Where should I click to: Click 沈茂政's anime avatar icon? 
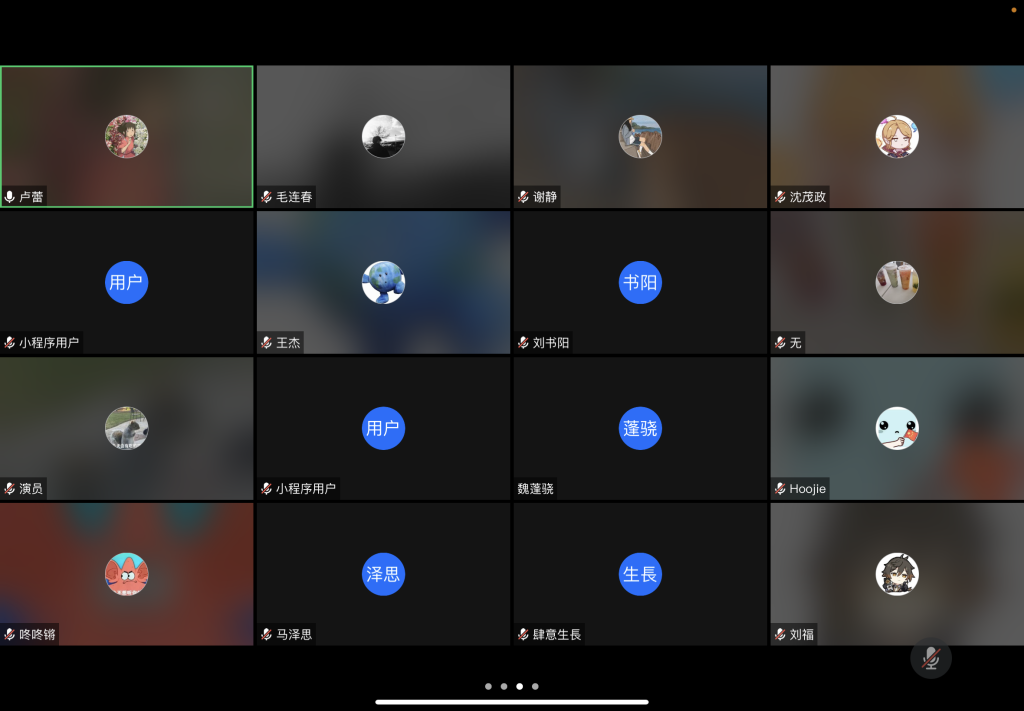(897, 136)
